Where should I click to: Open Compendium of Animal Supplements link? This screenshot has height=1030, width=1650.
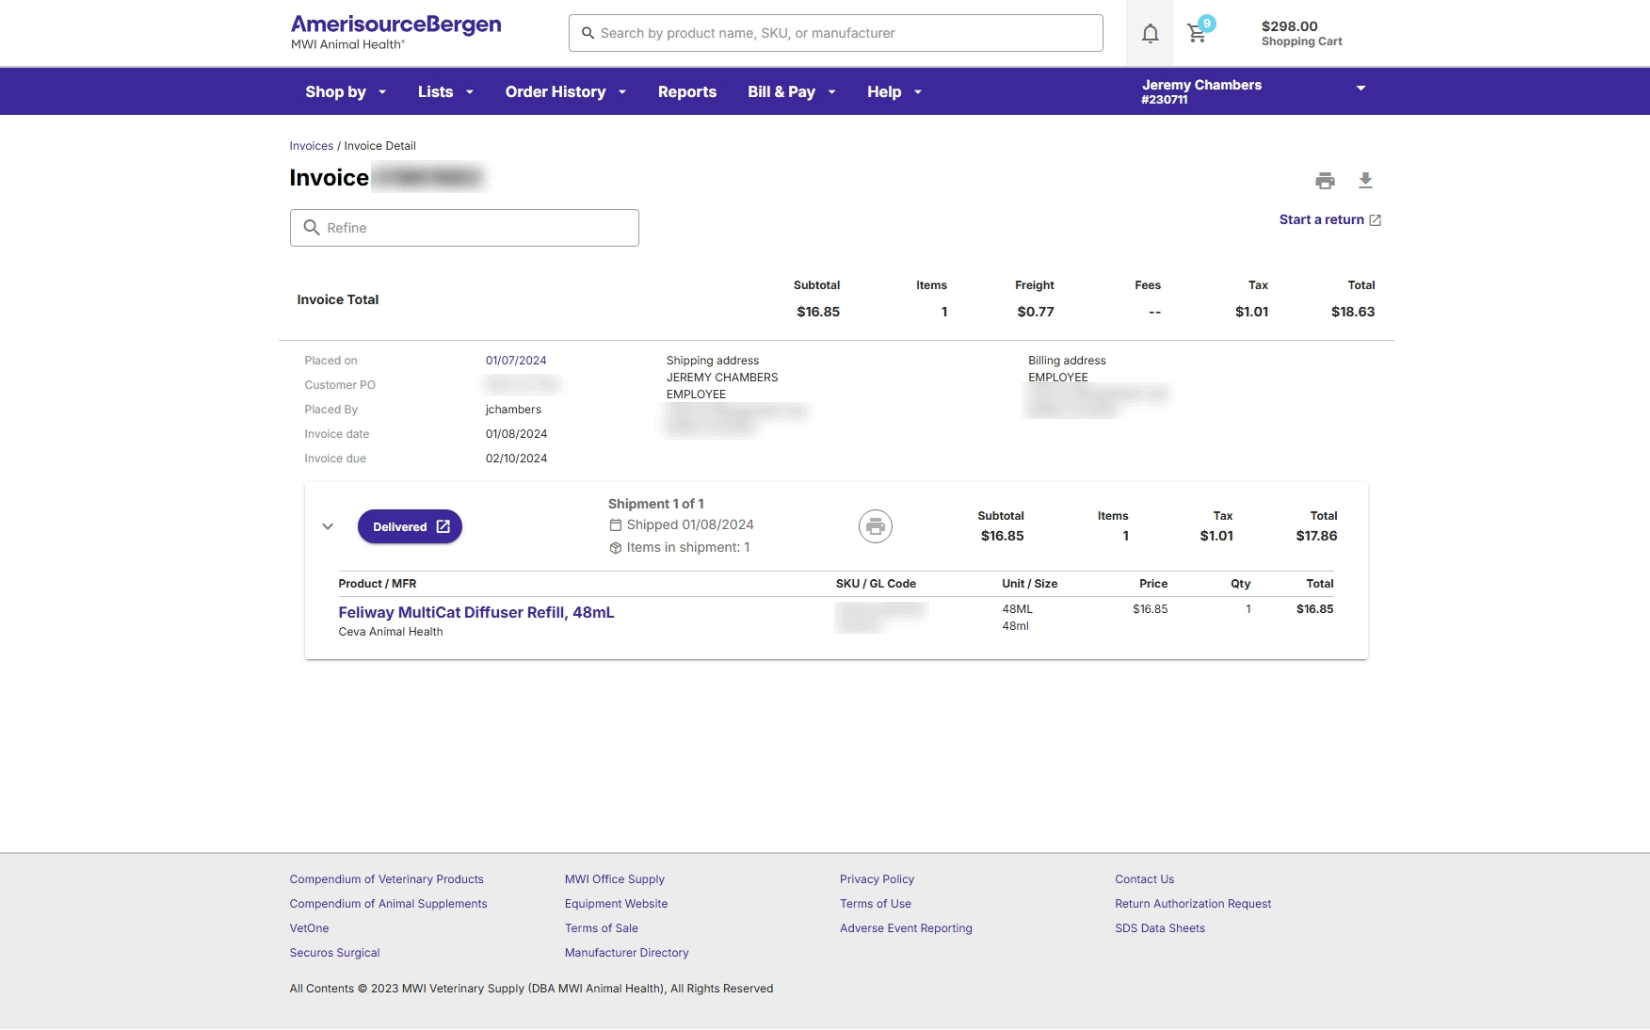(x=388, y=904)
